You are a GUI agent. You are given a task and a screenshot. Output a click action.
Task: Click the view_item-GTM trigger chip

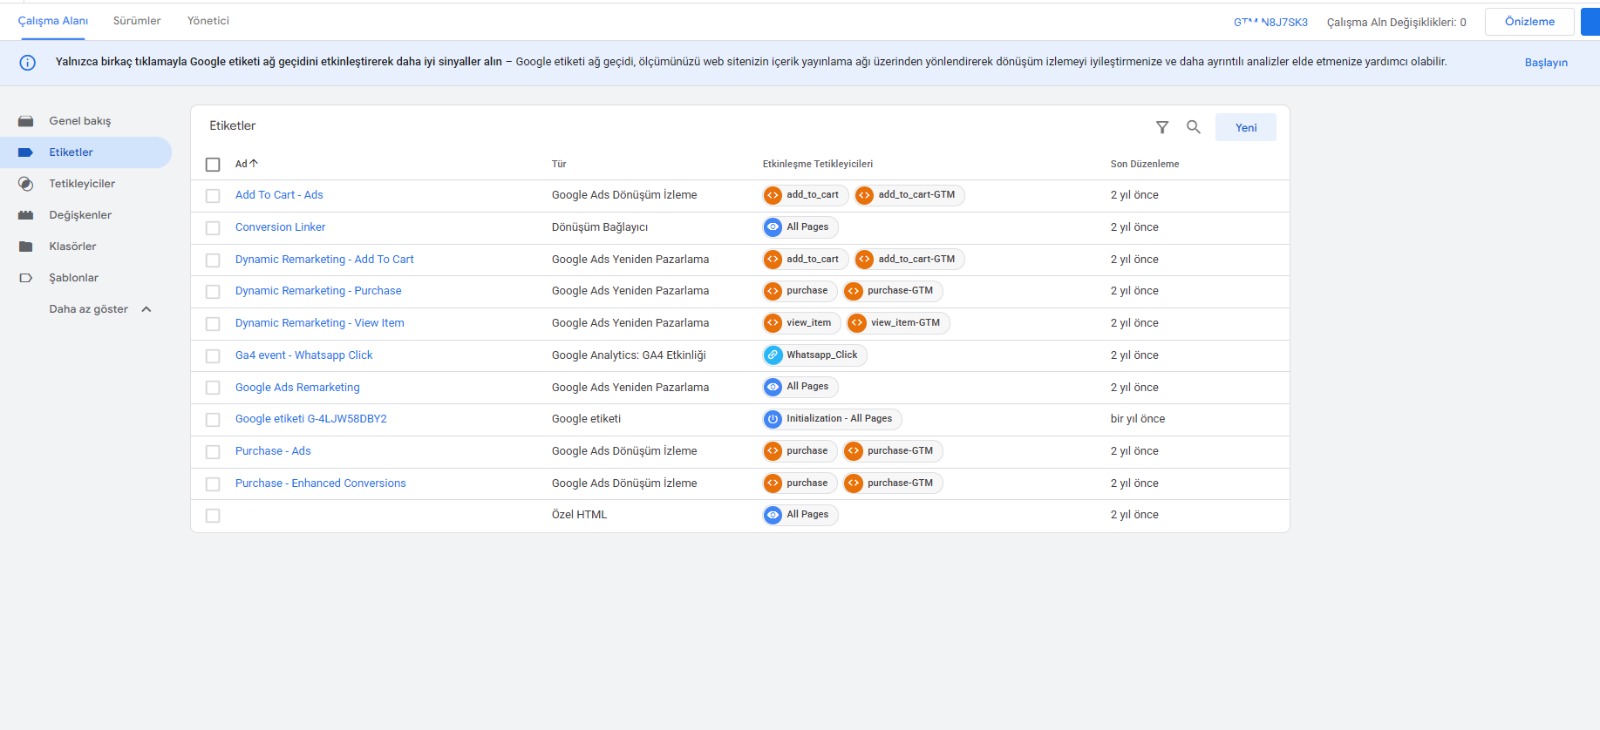pyautogui.click(x=898, y=323)
